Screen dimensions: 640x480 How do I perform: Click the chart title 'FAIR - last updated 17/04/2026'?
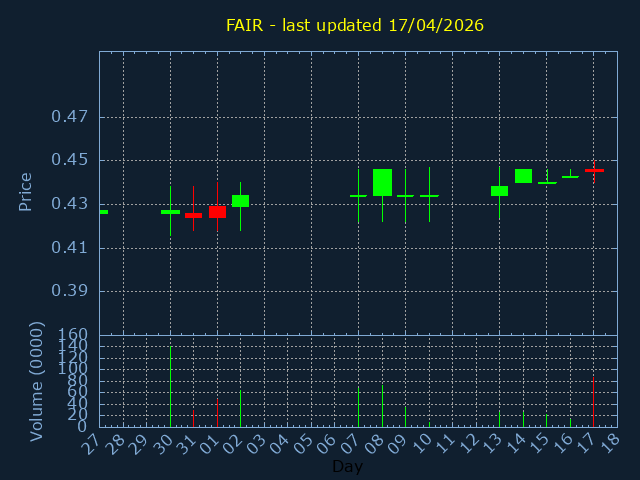point(353,25)
